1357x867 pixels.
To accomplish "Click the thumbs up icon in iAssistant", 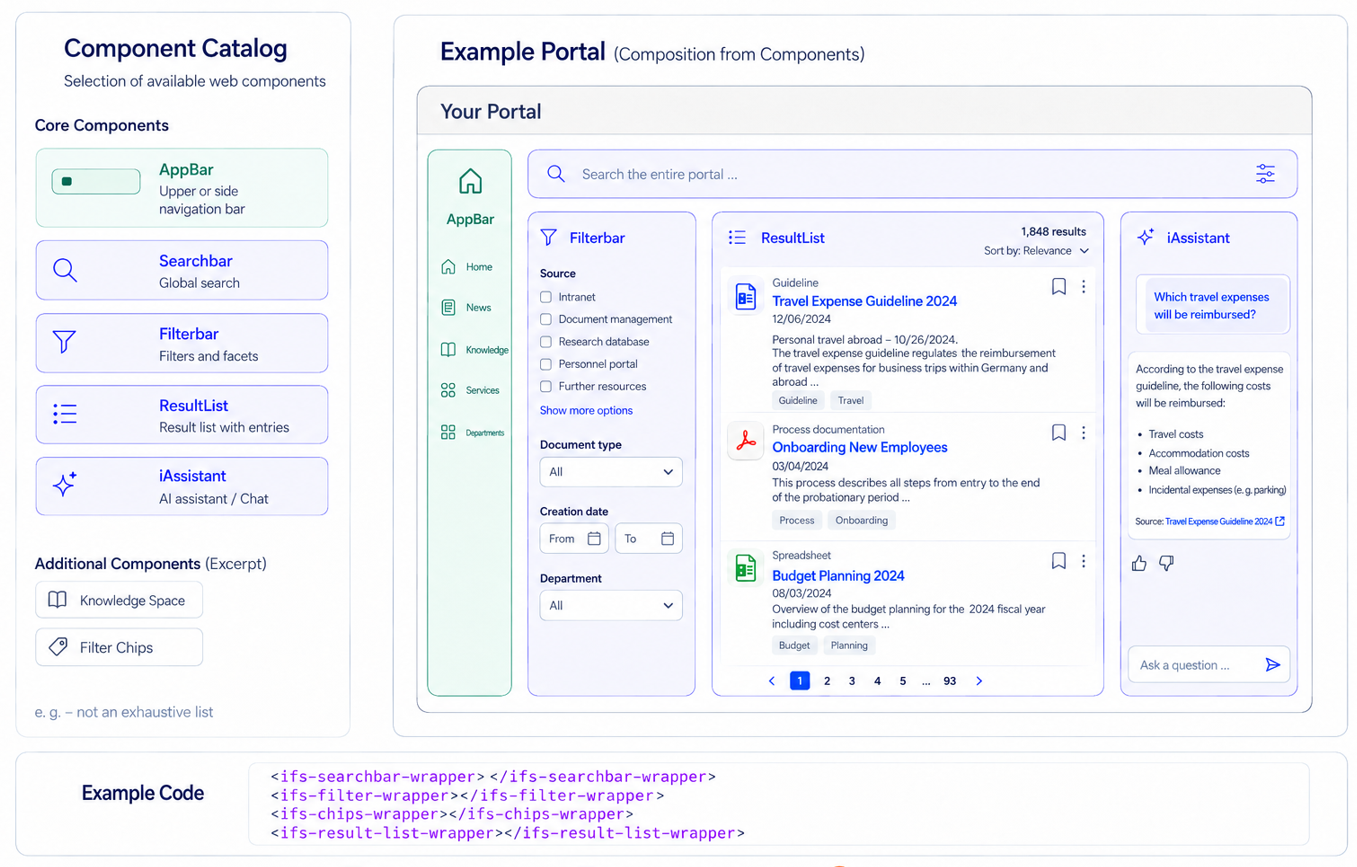I will pos(1139,563).
